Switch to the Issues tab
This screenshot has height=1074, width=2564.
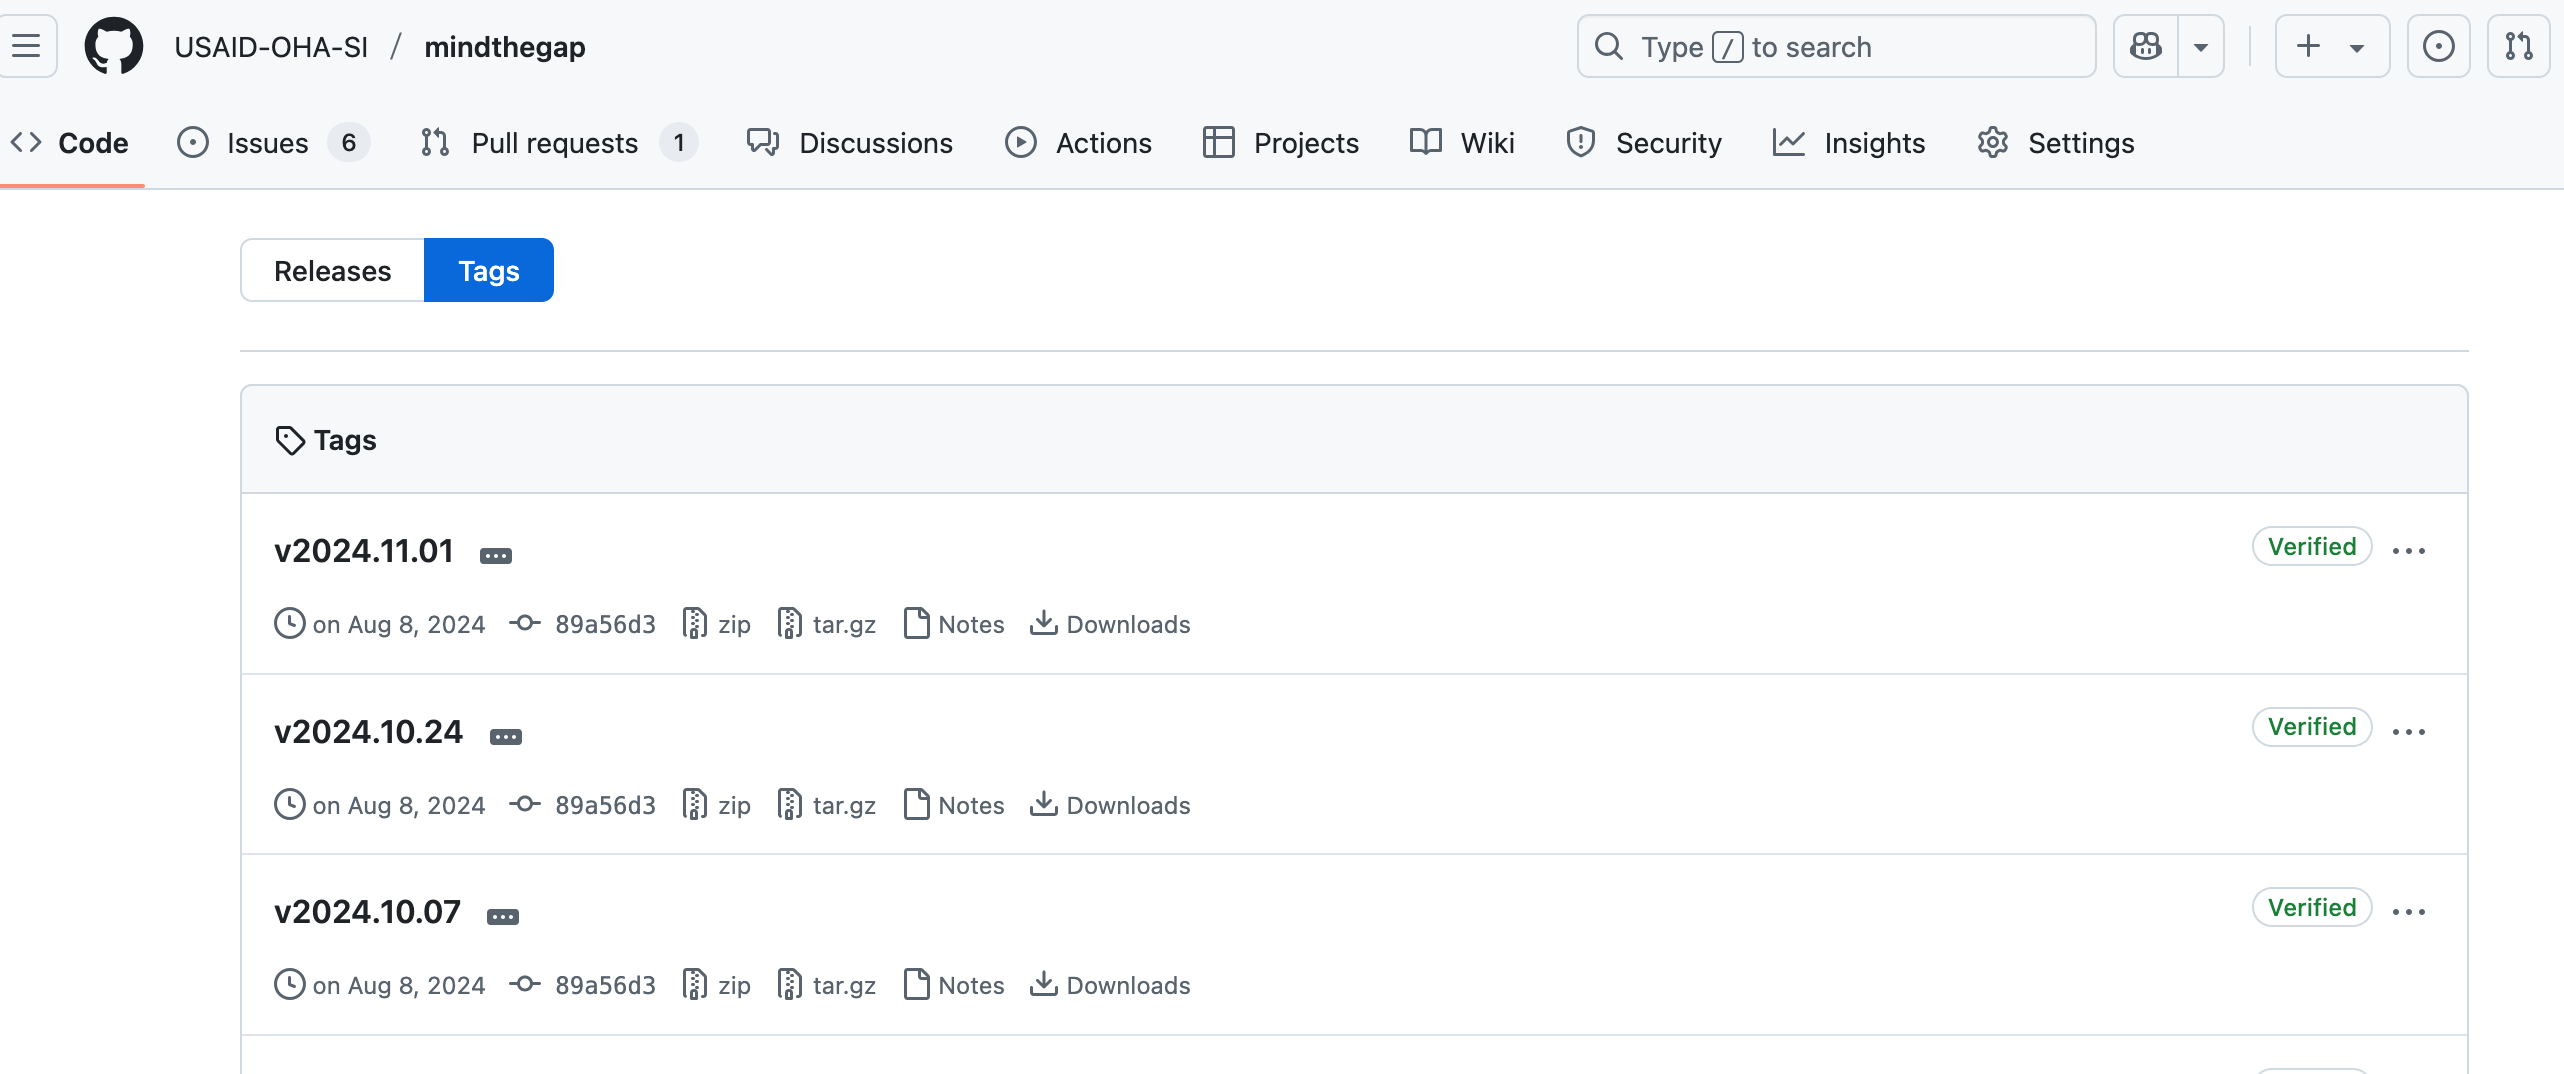[273, 143]
